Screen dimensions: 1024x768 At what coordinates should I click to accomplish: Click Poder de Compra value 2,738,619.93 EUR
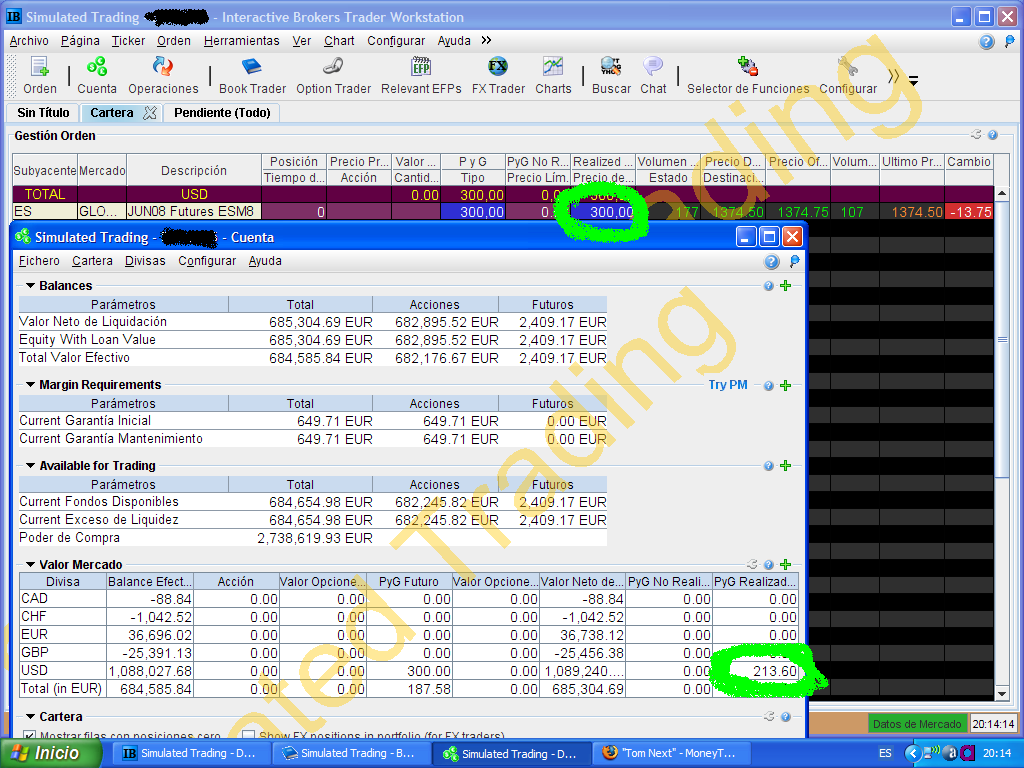click(x=314, y=538)
